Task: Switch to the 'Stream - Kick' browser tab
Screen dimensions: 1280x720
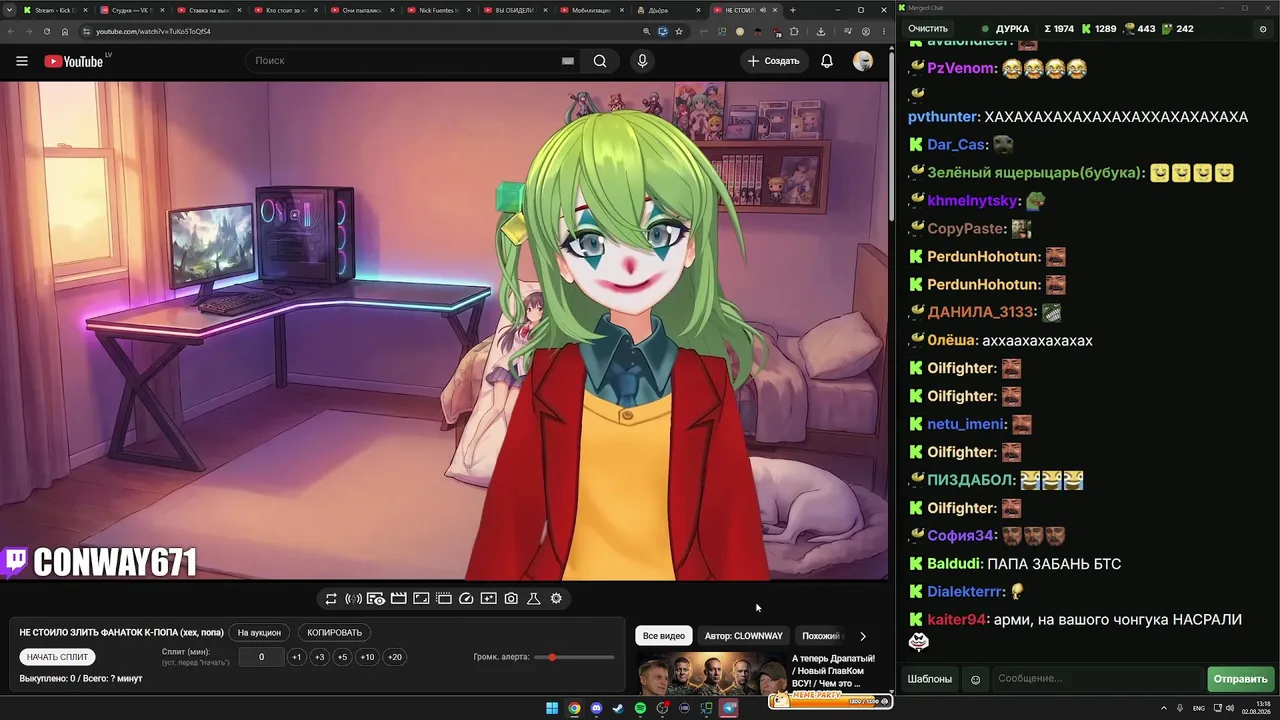Action: click(56, 10)
